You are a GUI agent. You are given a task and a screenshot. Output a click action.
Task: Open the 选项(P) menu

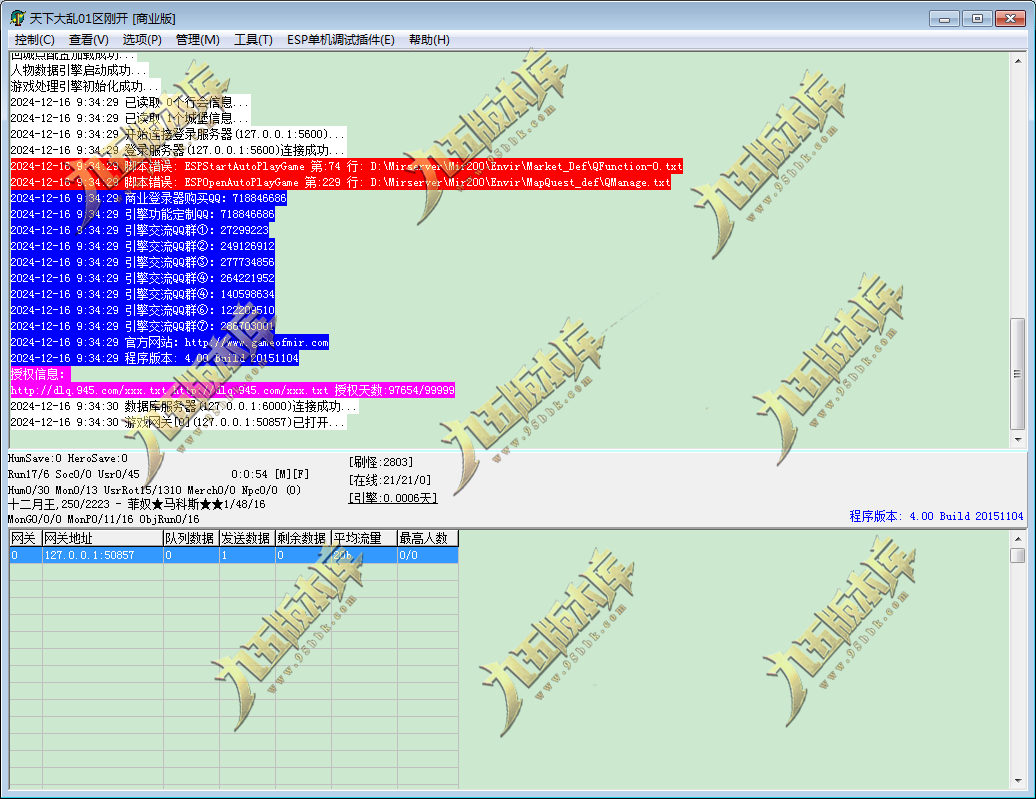click(x=142, y=40)
